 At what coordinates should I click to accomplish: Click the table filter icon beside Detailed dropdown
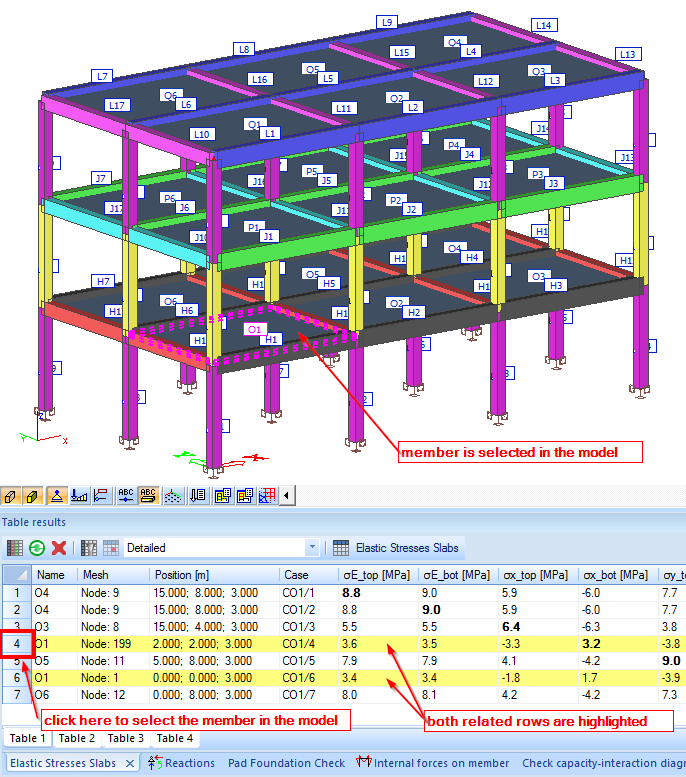[88, 548]
